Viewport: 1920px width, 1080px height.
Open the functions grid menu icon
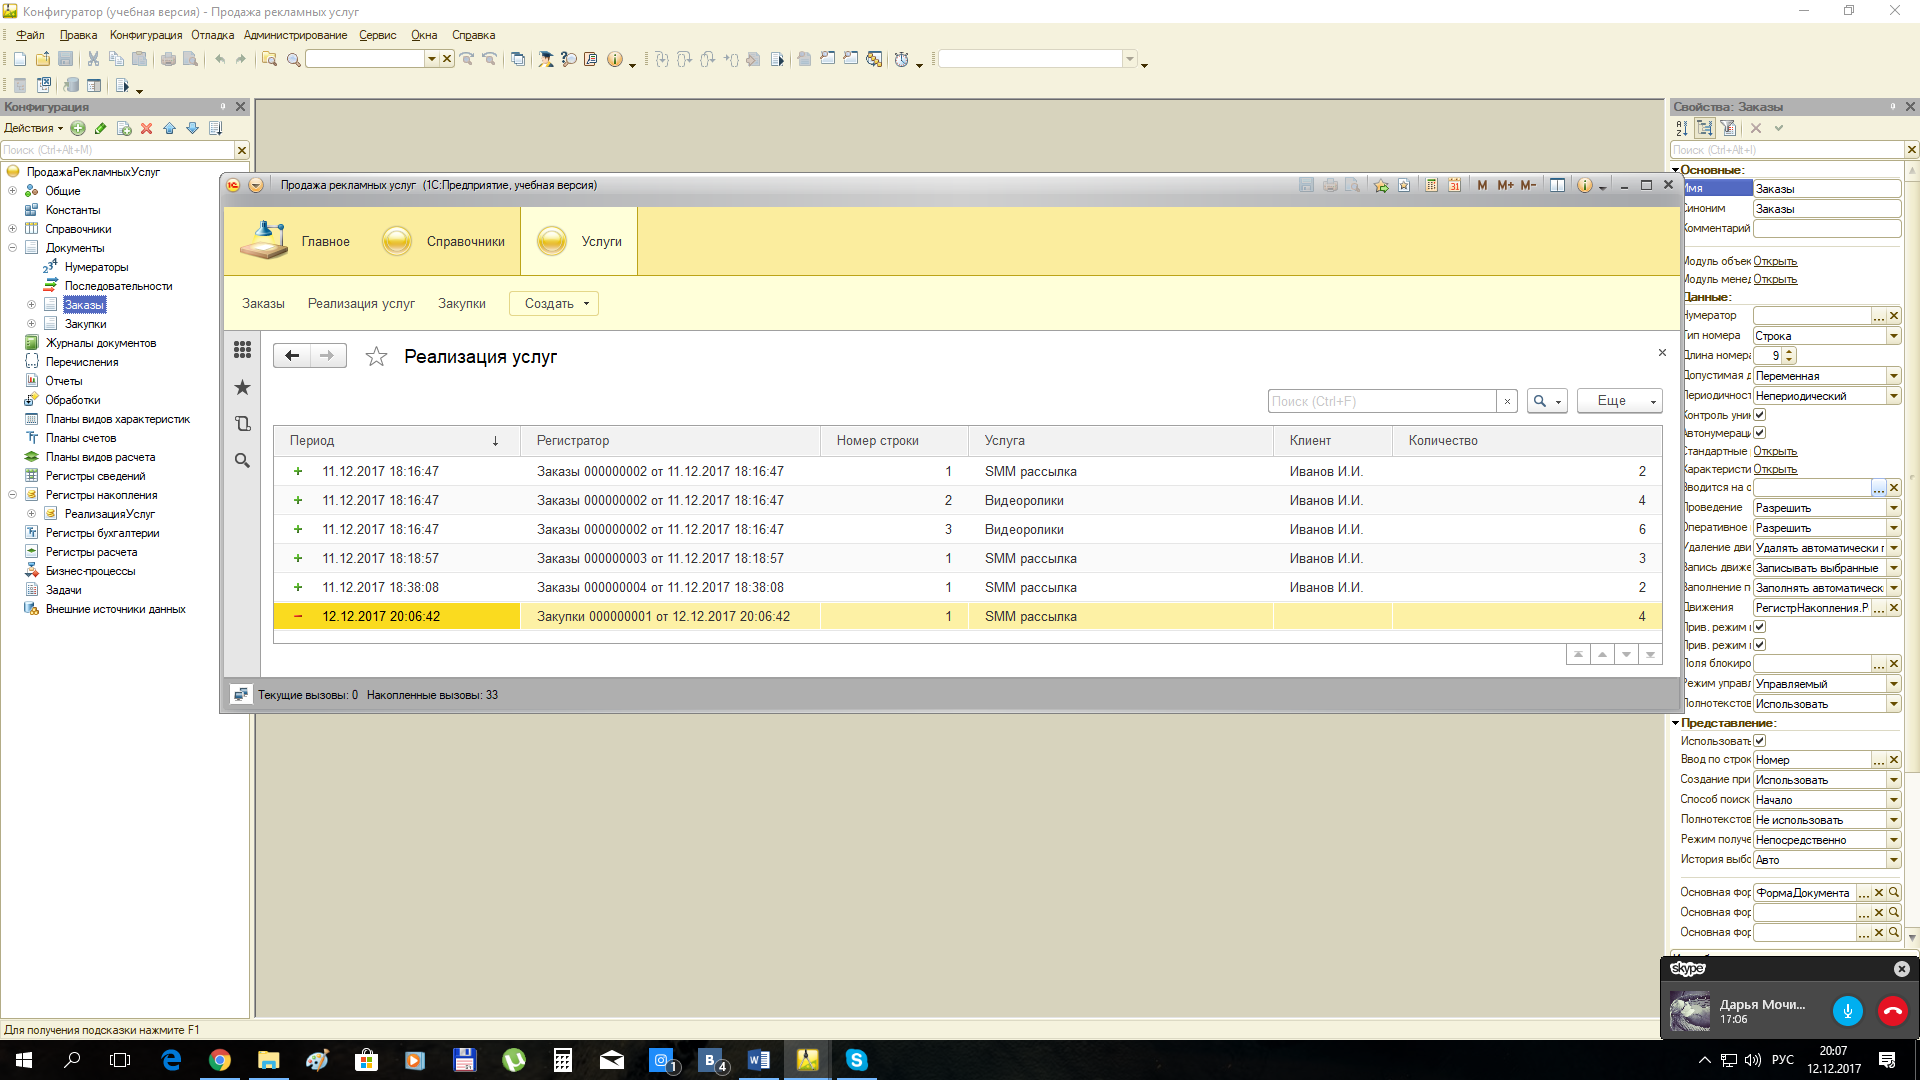click(242, 350)
